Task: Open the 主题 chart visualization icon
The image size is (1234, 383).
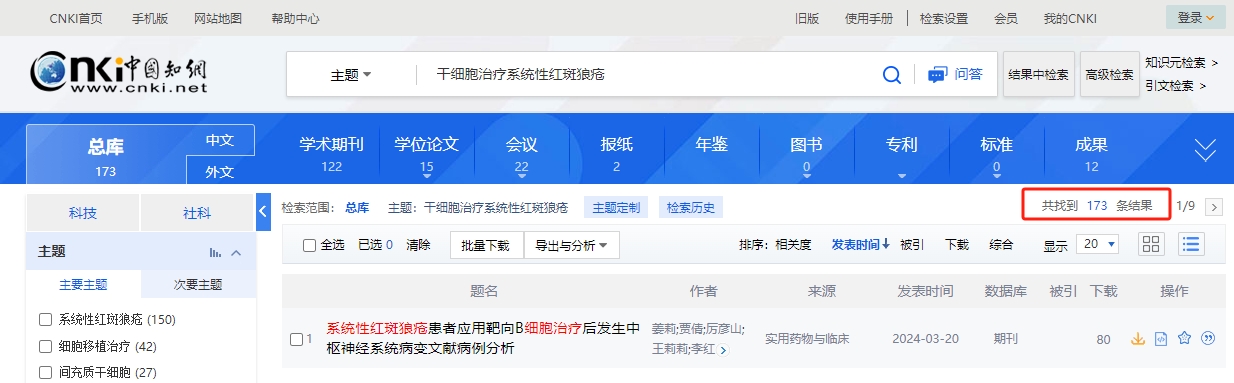Action: [215, 252]
